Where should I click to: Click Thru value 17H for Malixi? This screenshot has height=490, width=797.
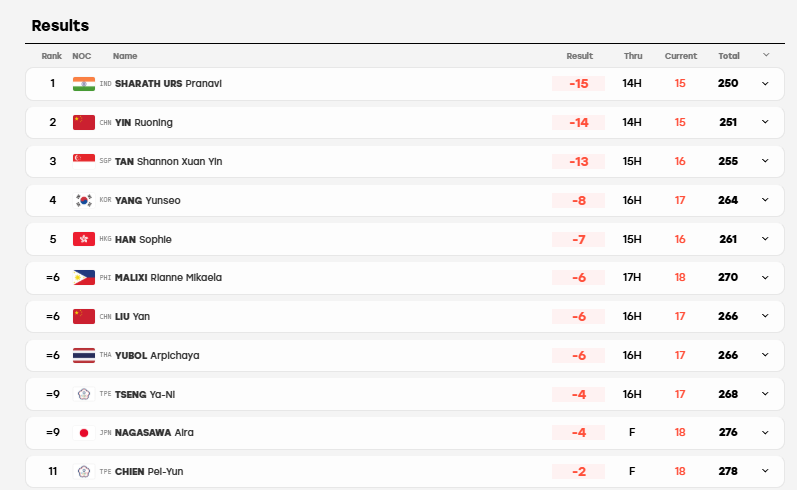coord(632,277)
